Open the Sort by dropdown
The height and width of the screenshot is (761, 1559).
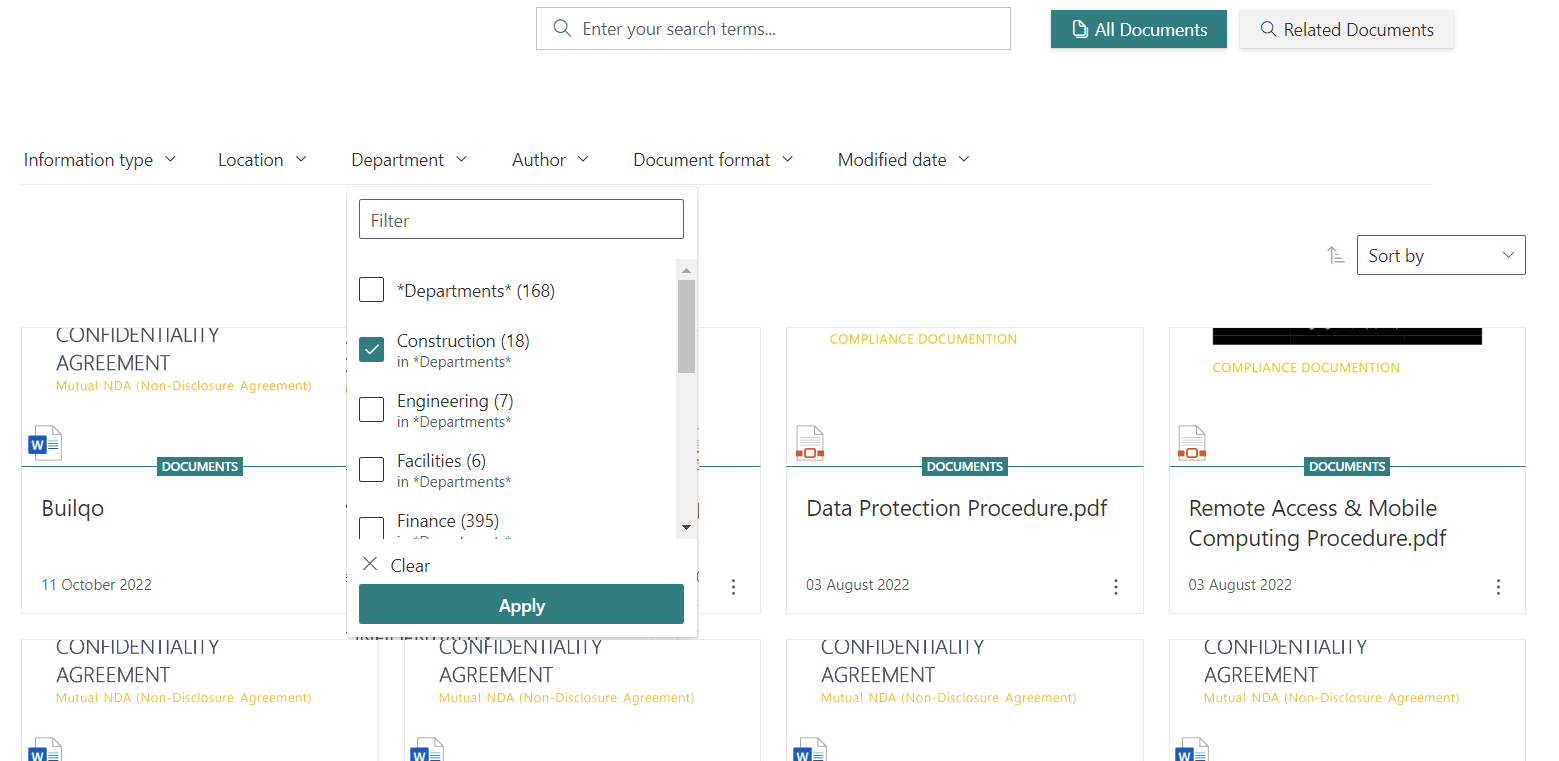tap(1440, 255)
